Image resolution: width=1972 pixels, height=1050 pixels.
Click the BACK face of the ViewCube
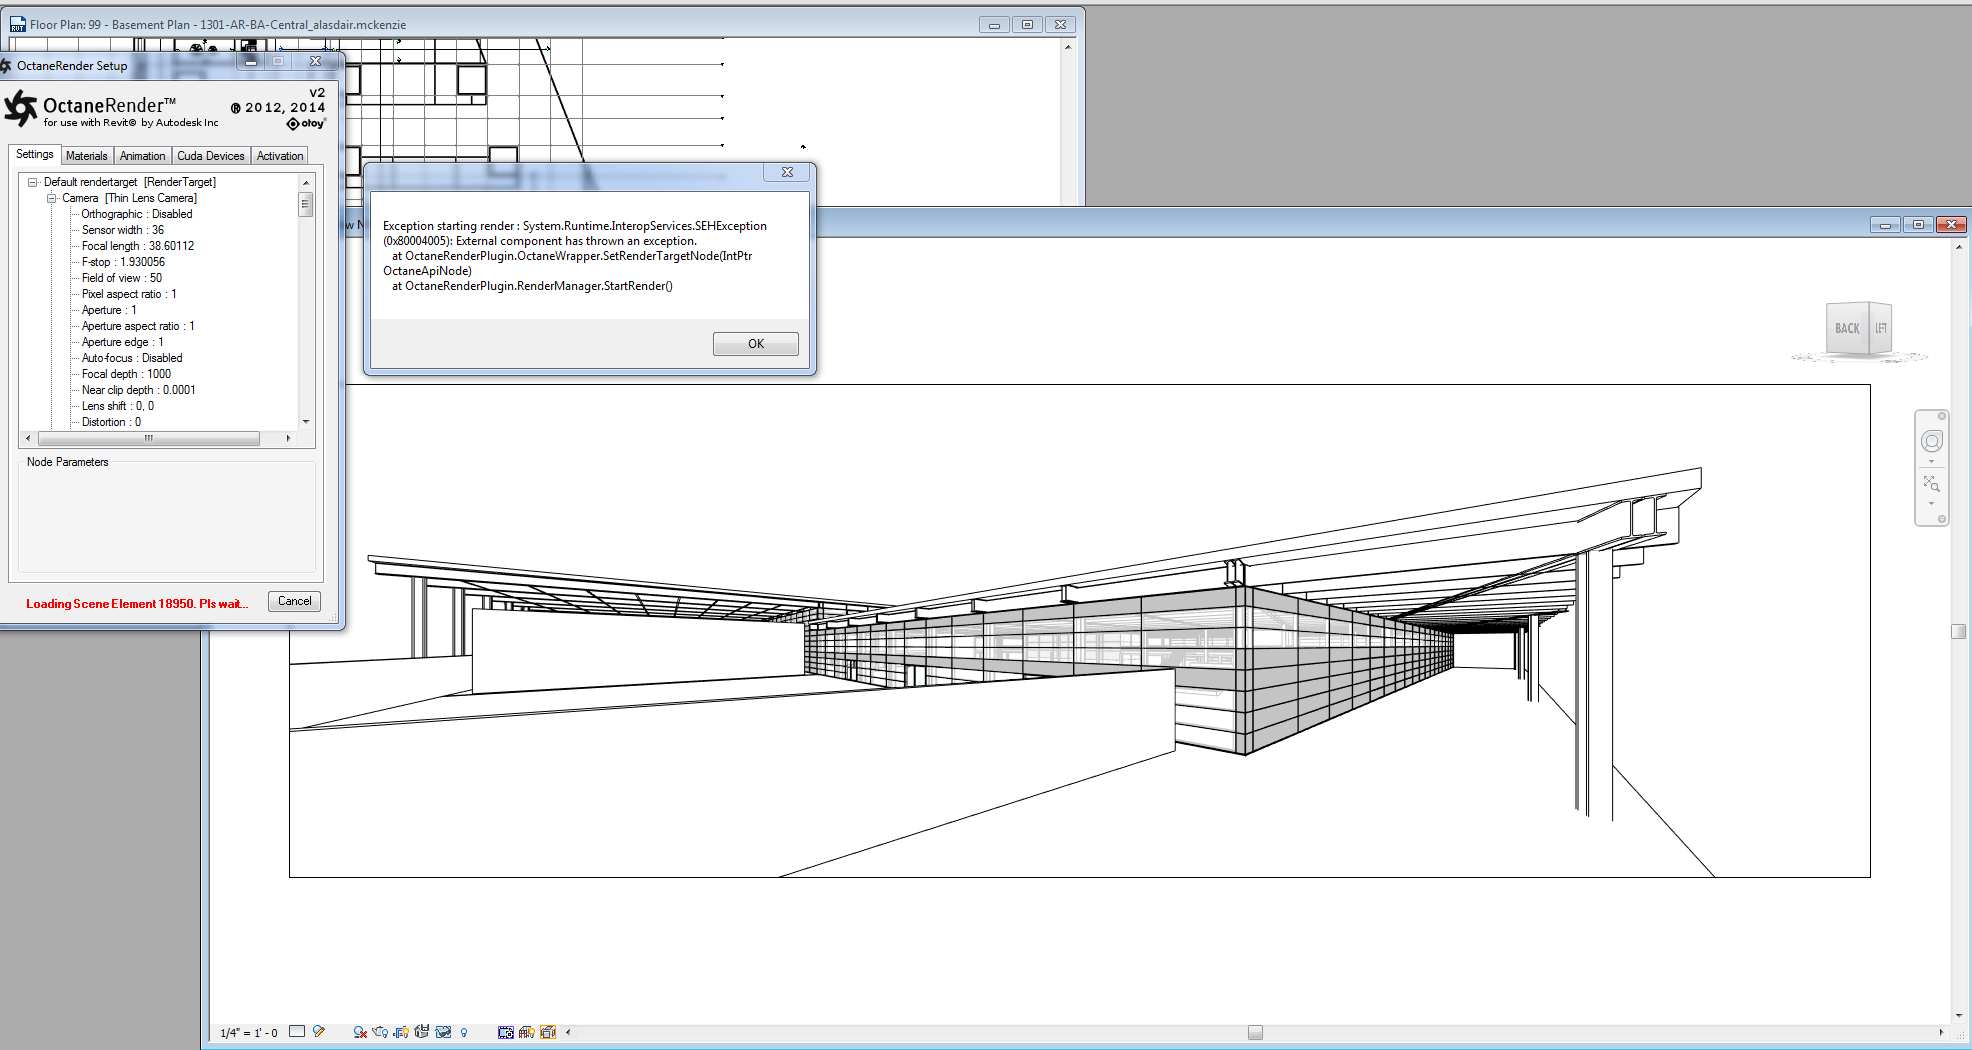[1847, 328]
